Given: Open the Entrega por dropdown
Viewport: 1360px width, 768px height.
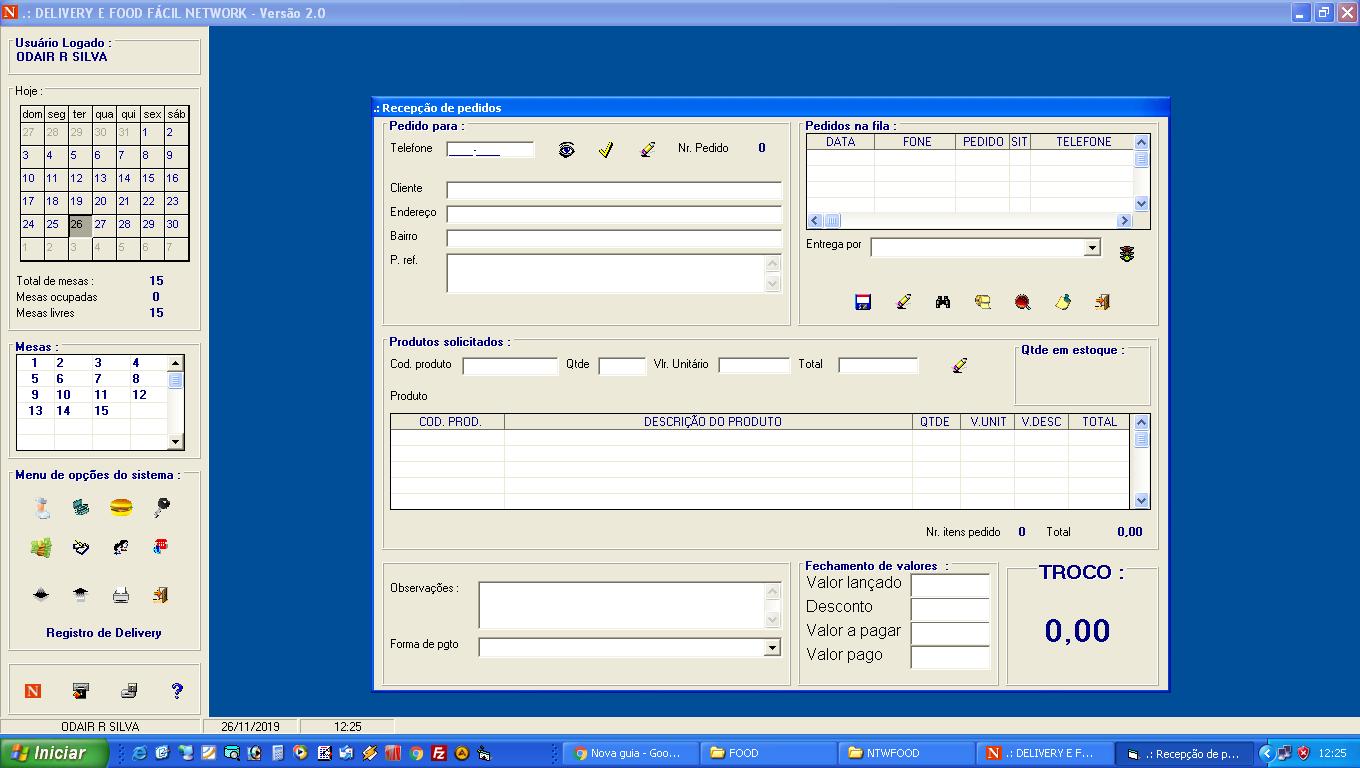Looking at the screenshot, I should (1092, 248).
